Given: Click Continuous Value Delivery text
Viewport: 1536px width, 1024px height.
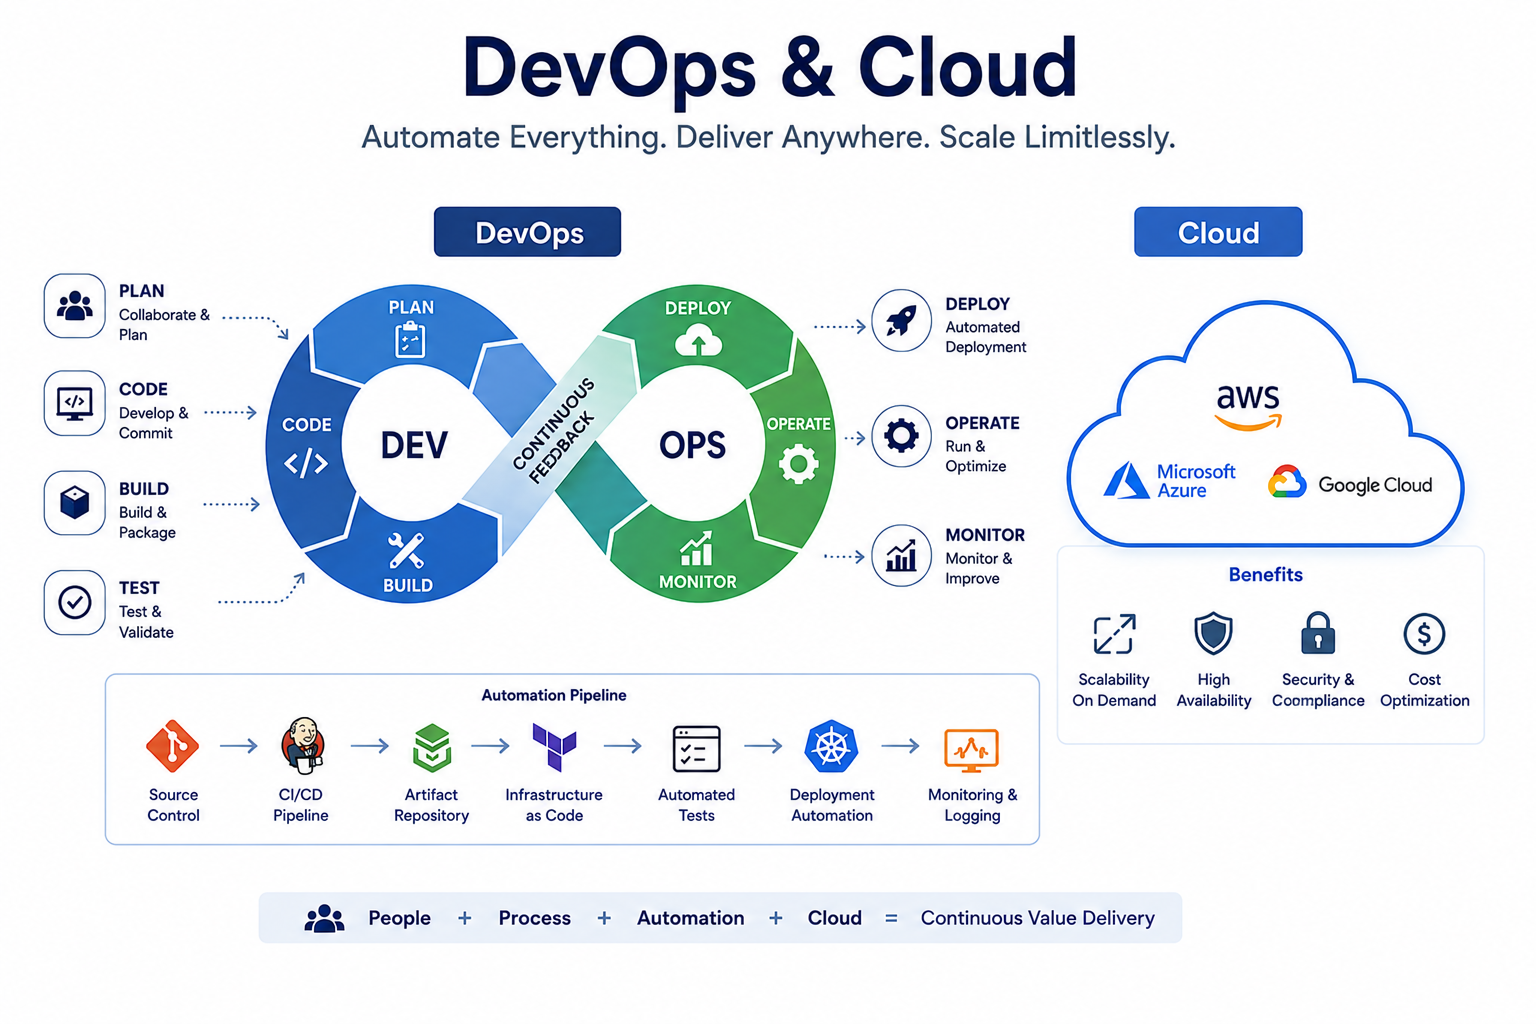Looking at the screenshot, I should click(1037, 918).
